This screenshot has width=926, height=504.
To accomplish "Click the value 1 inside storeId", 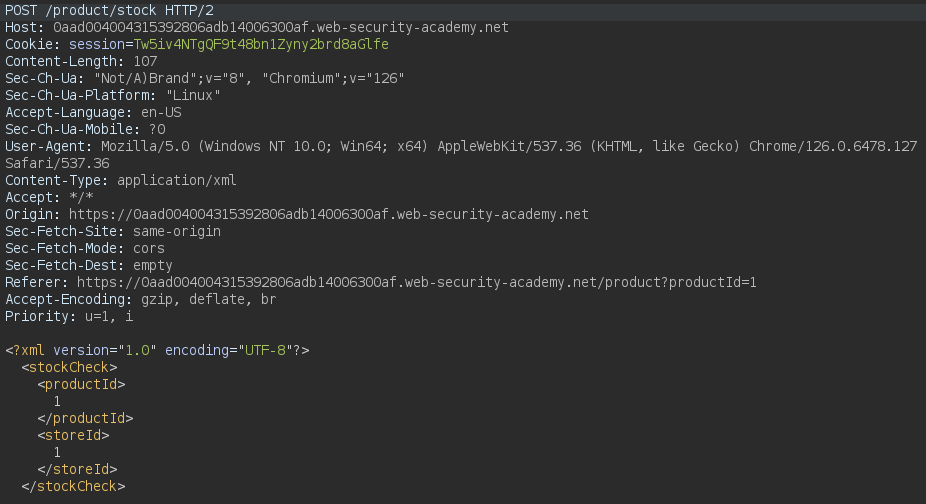I will pyautogui.click(x=57, y=453).
